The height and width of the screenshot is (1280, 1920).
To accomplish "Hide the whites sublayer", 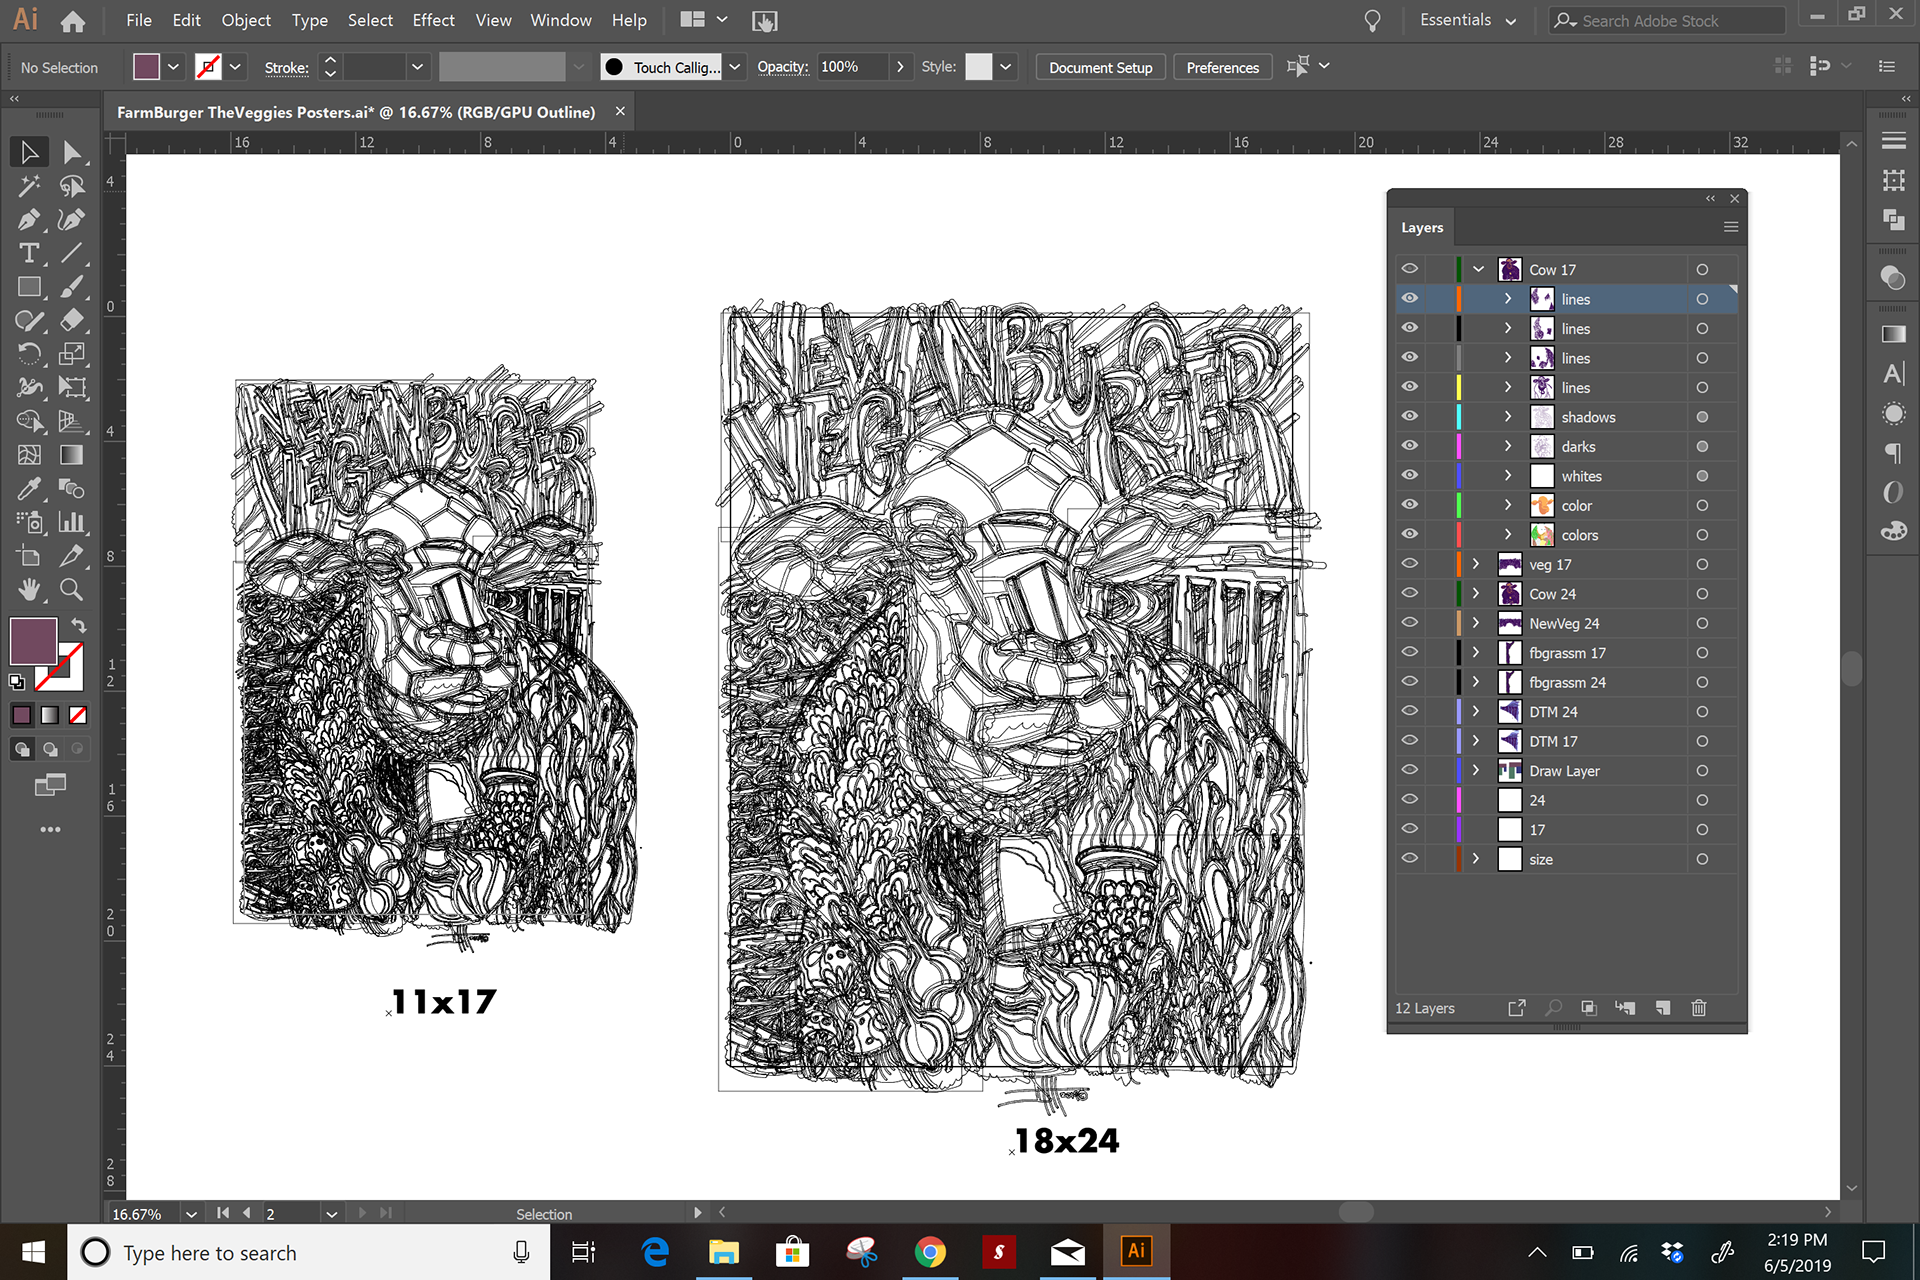I will [1409, 475].
